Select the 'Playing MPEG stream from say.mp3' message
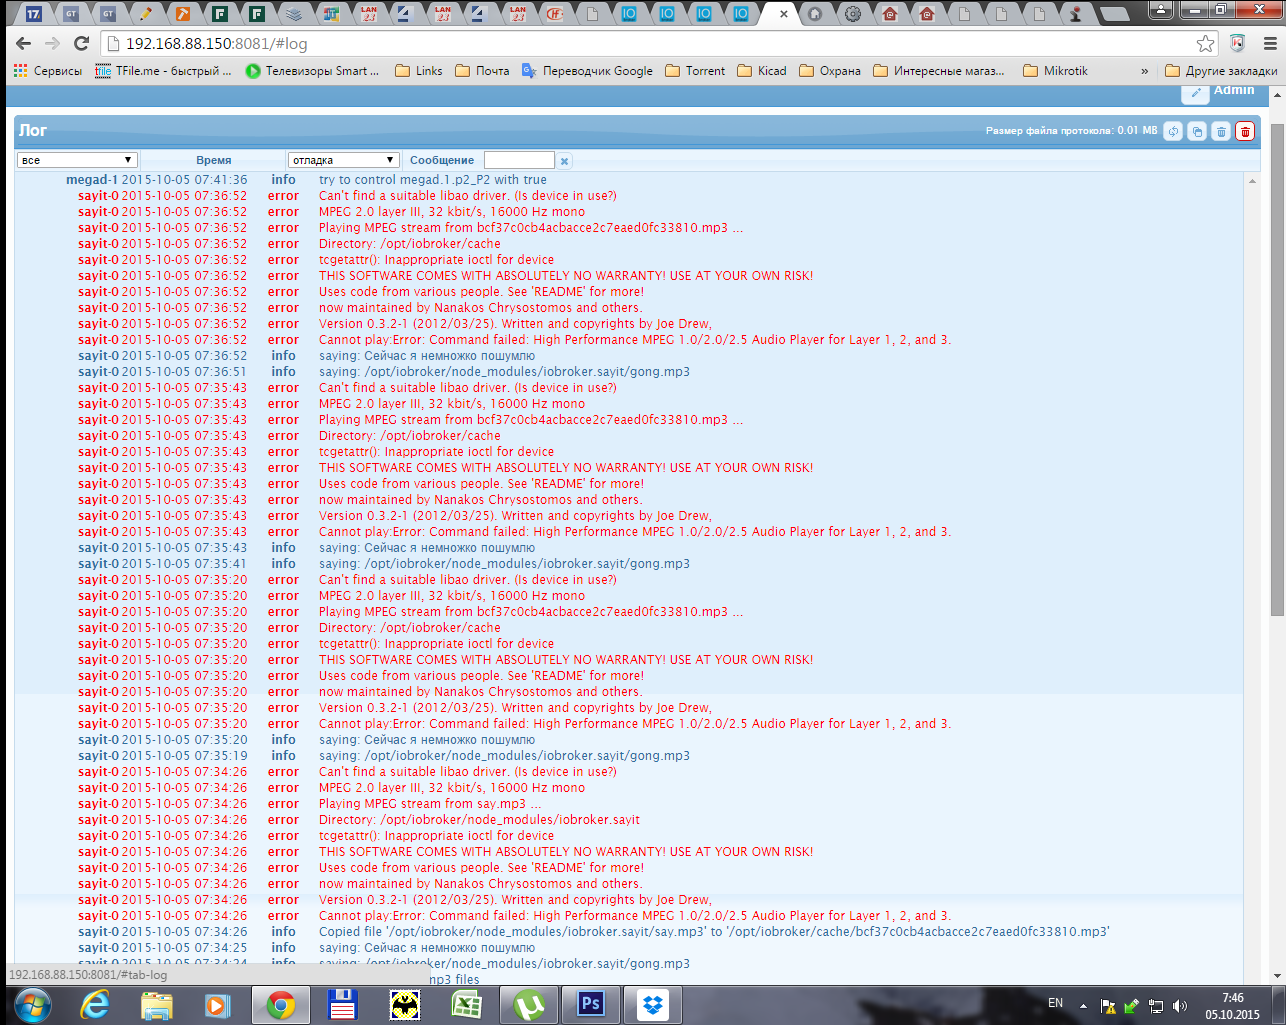Viewport: 1286px width, 1025px height. click(430, 804)
